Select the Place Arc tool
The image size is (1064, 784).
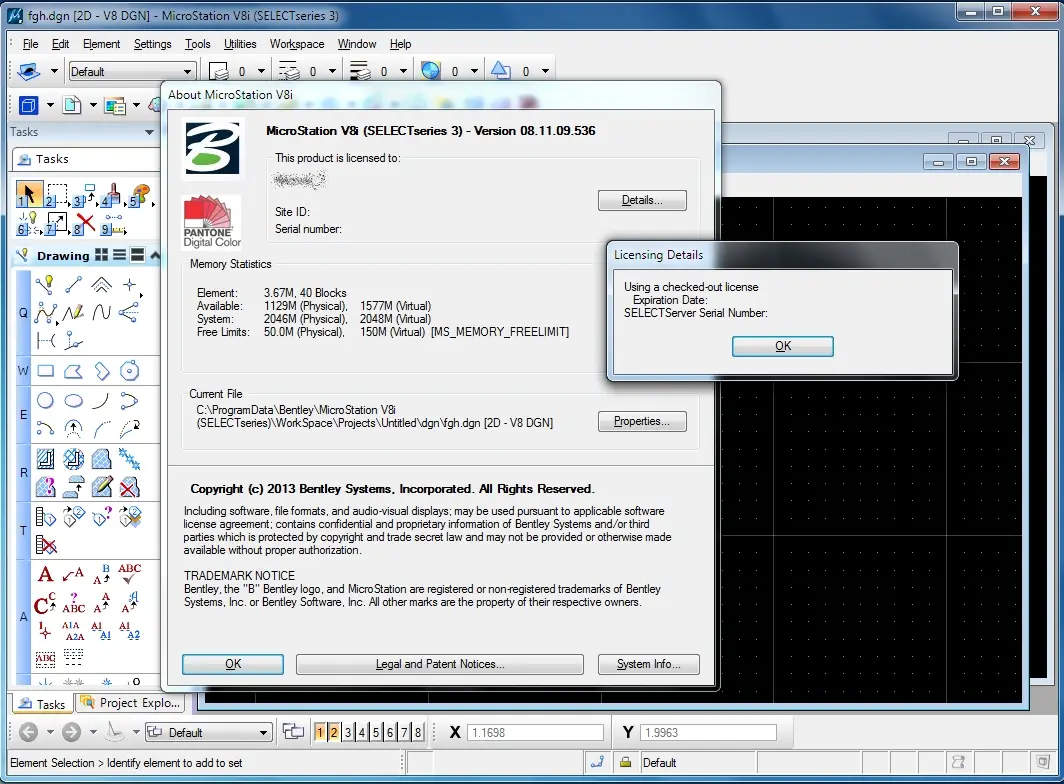pyautogui.click(x=101, y=400)
